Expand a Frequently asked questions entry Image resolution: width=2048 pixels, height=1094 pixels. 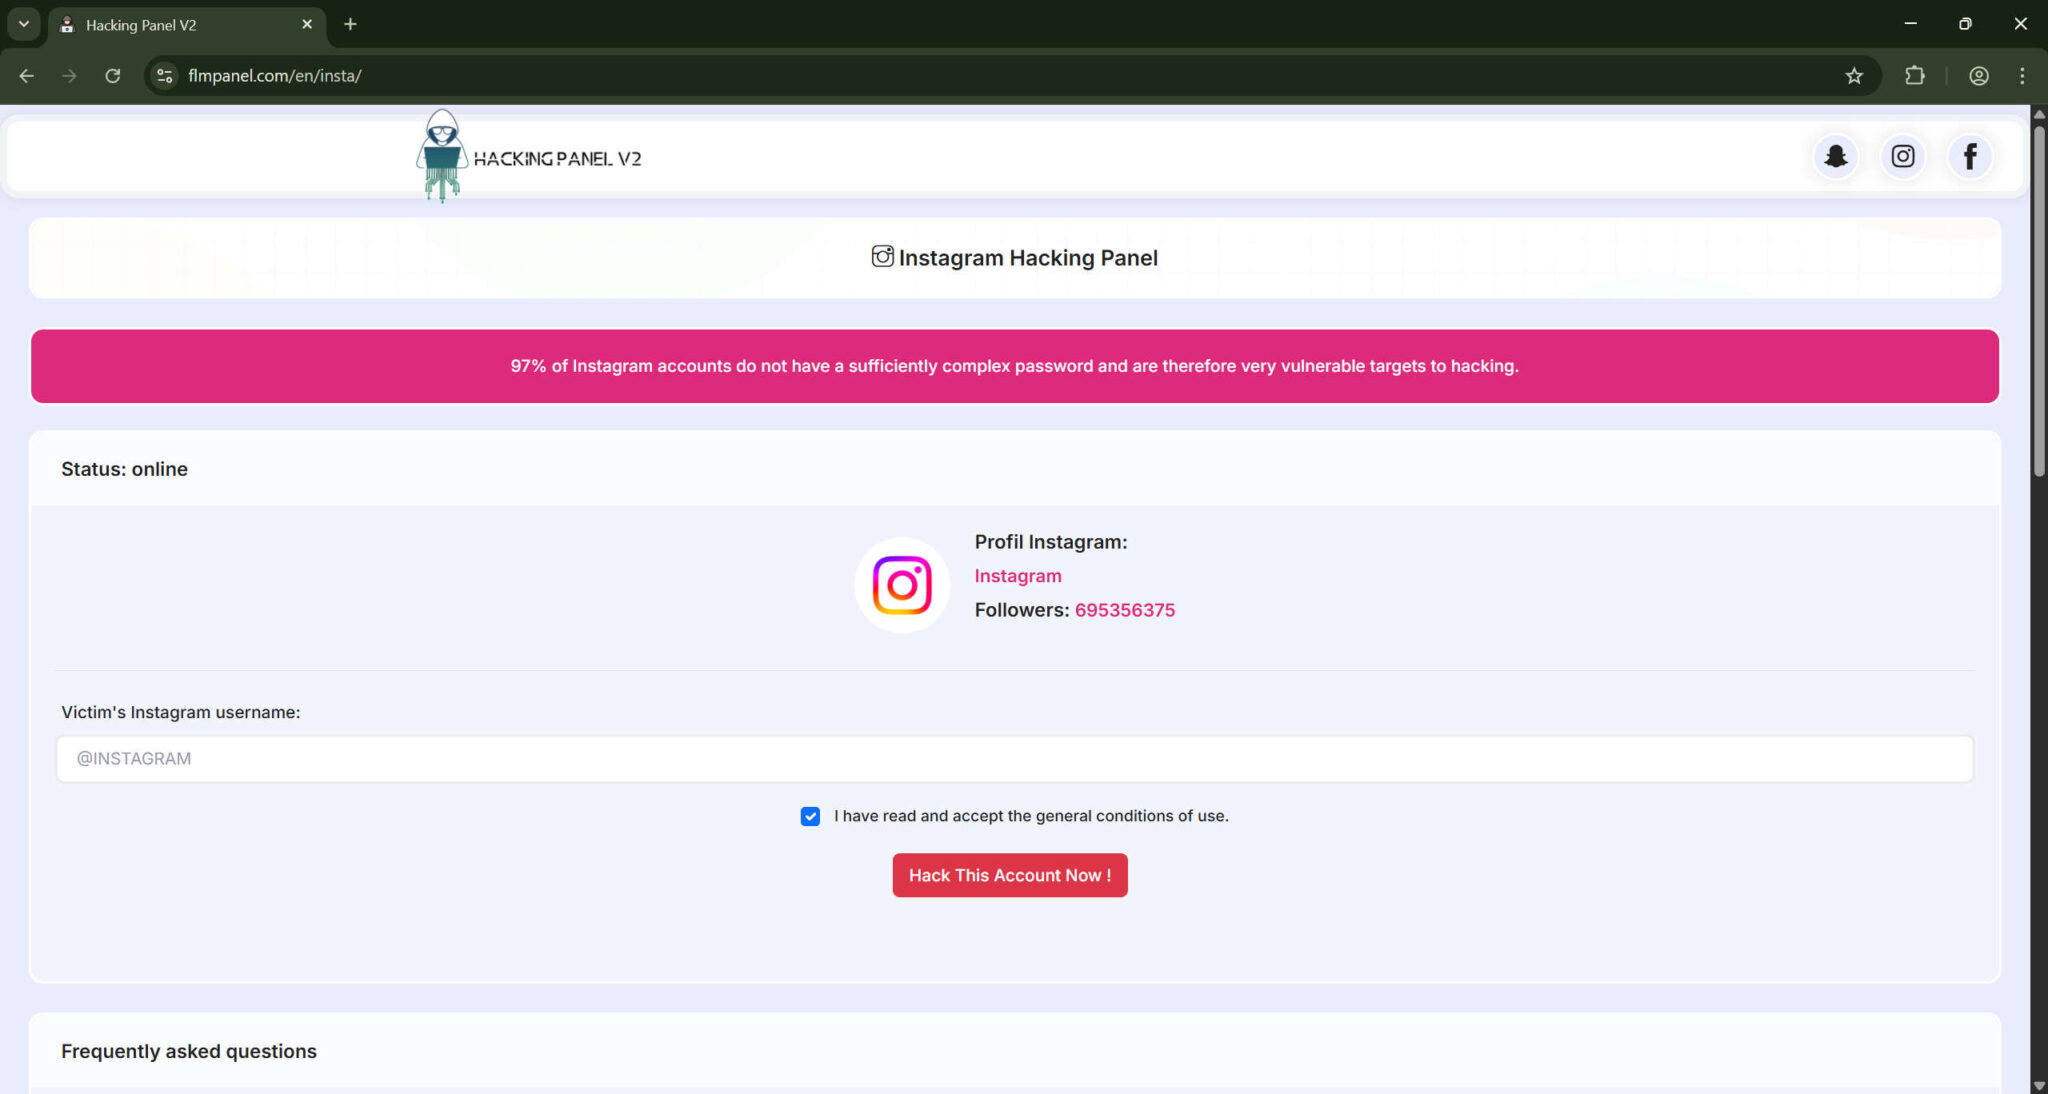tap(188, 1051)
